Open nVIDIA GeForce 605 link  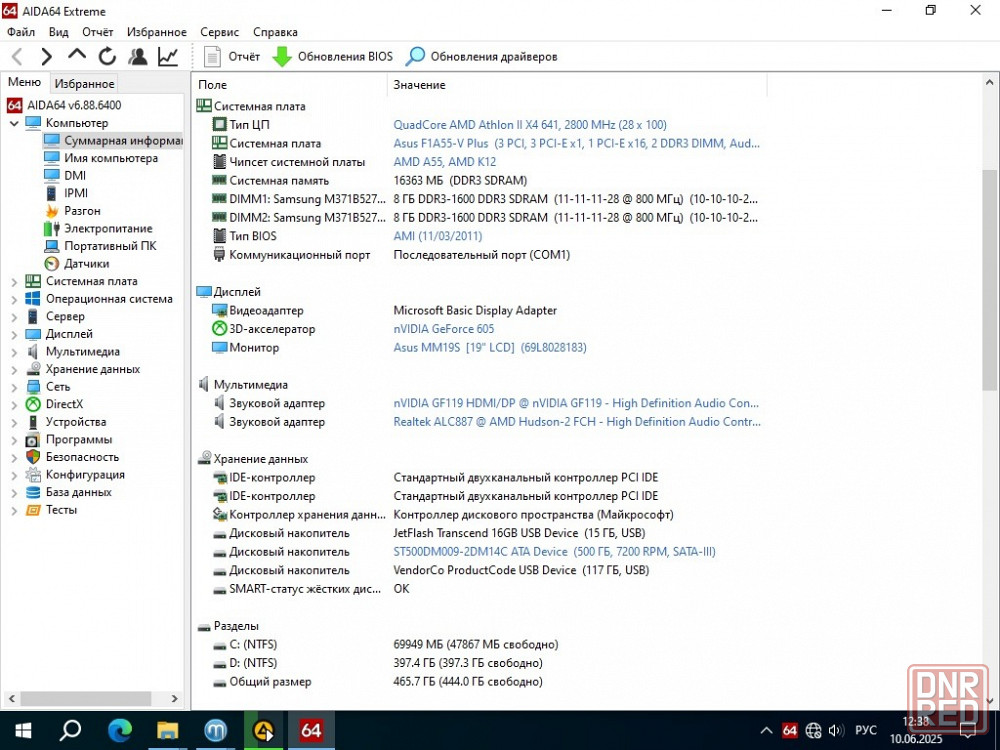(444, 329)
